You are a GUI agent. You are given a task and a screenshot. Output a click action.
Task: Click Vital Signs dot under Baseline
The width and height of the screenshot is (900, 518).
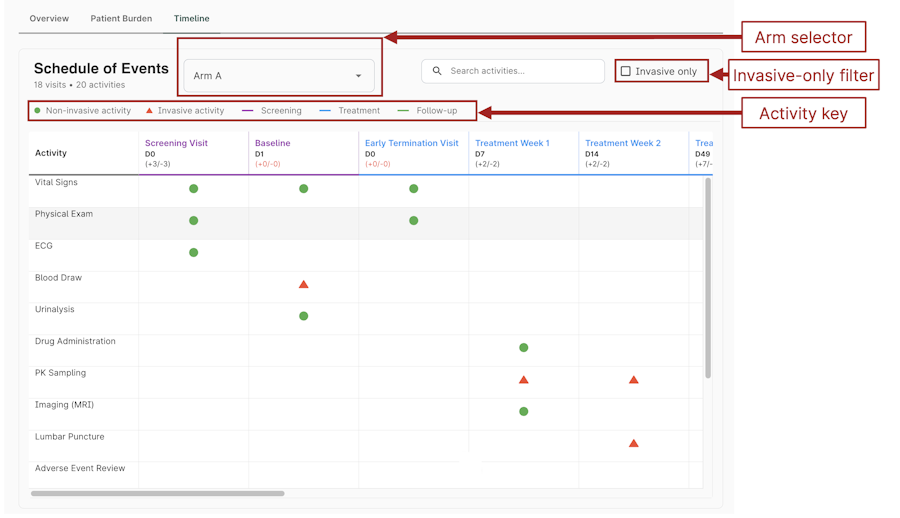pyautogui.click(x=304, y=188)
